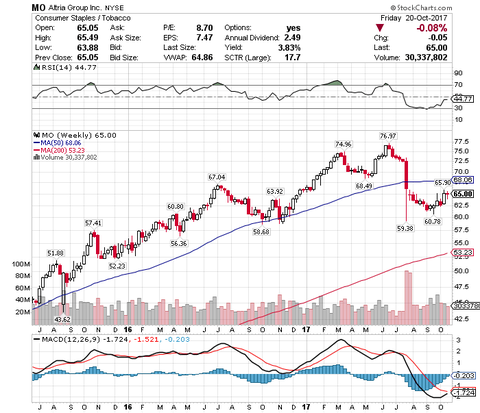Click the MO ticker symbol in the header
480x413 pixels.
[x=39, y=8]
